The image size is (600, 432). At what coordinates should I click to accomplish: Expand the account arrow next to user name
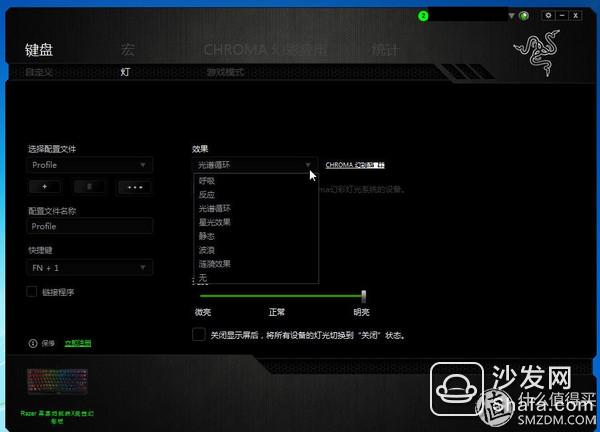click(511, 16)
